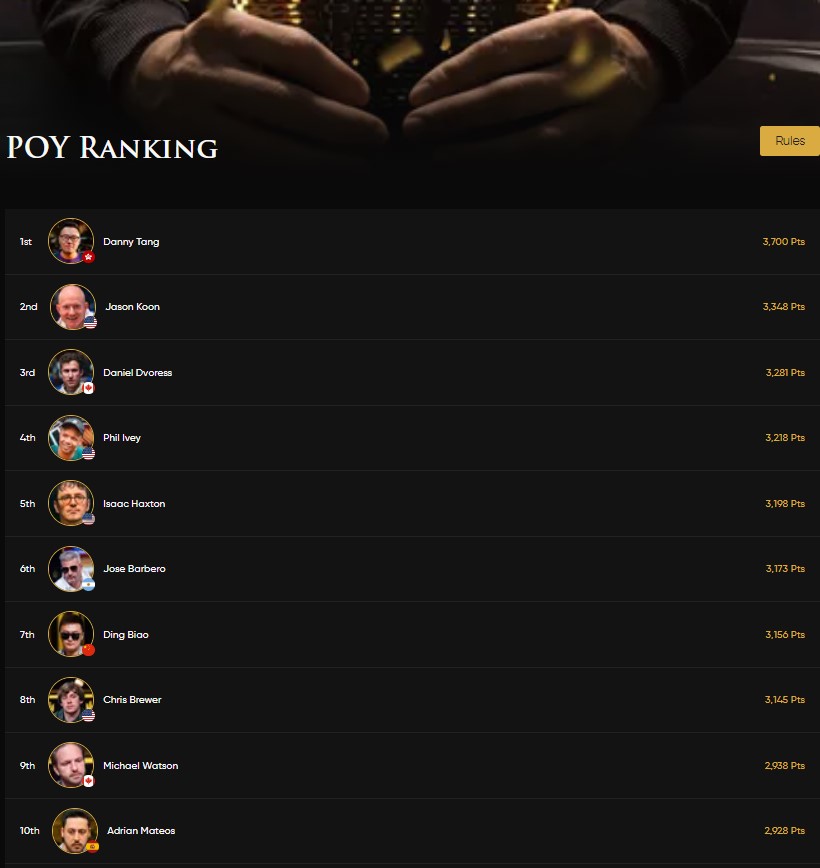Open the POY Rules button
820x868 pixels.
click(790, 141)
